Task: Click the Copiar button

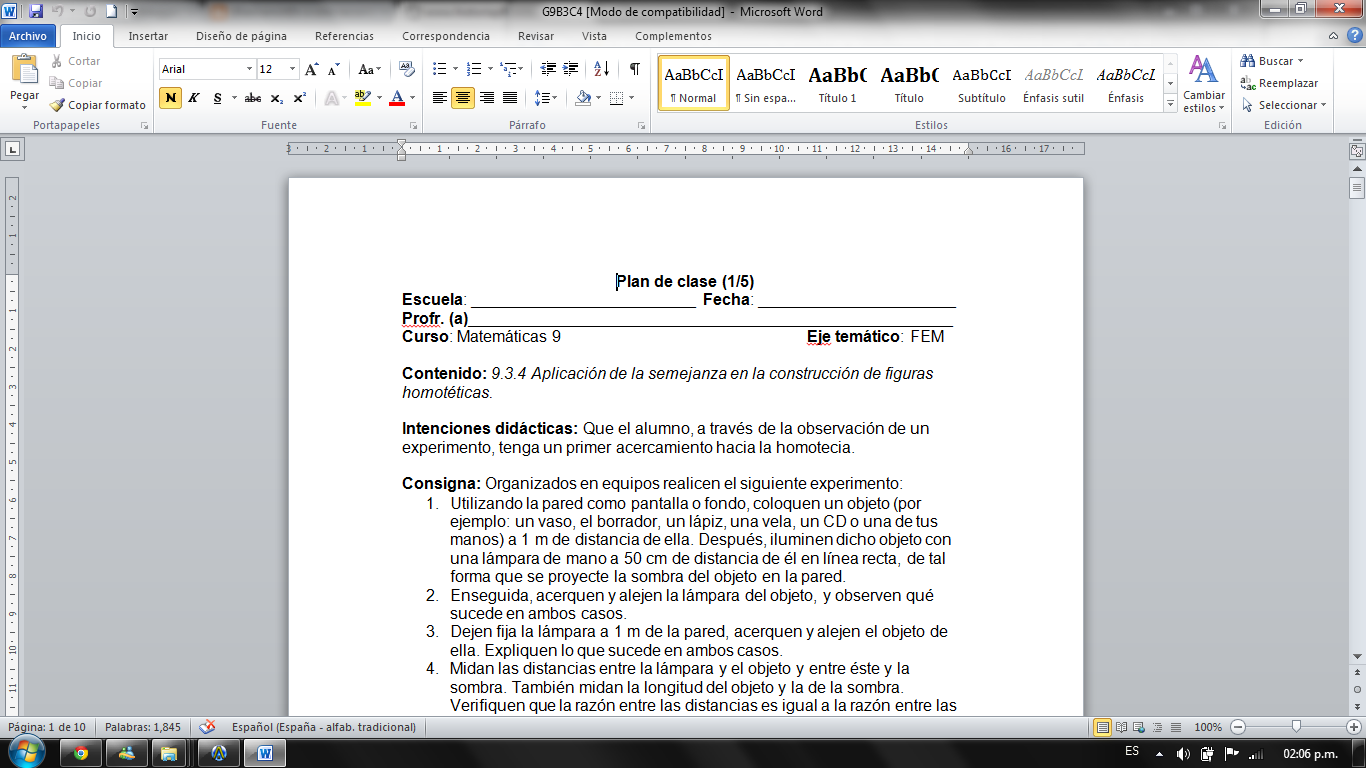Action: [76, 83]
